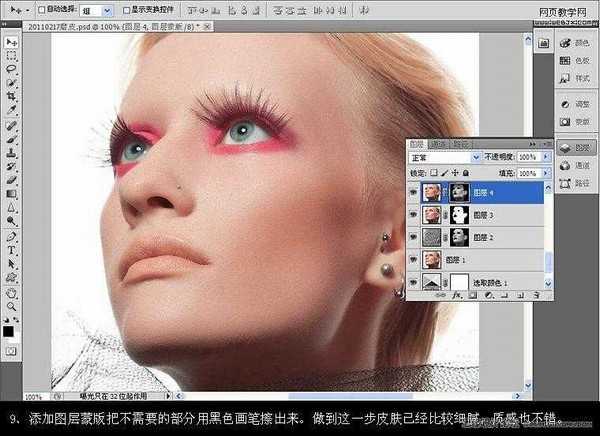Hide 图层 4 using its eye icon

point(413,193)
